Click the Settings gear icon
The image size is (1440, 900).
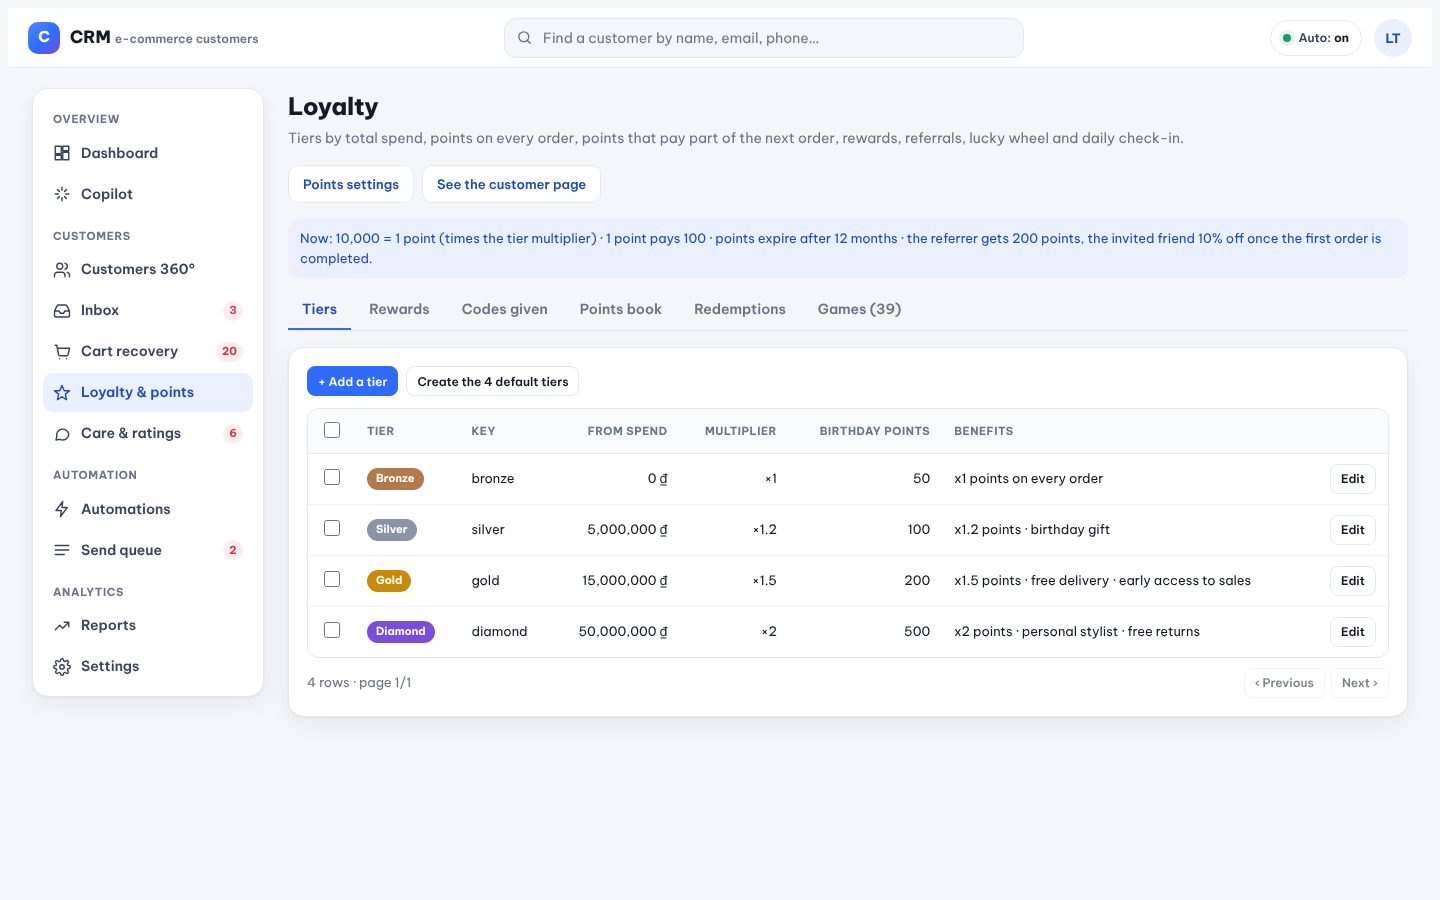coord(62,666)
